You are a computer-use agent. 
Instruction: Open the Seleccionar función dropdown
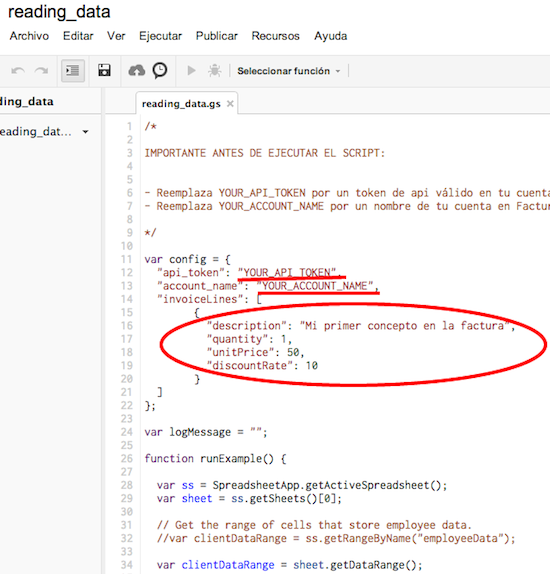pos(289,71)
